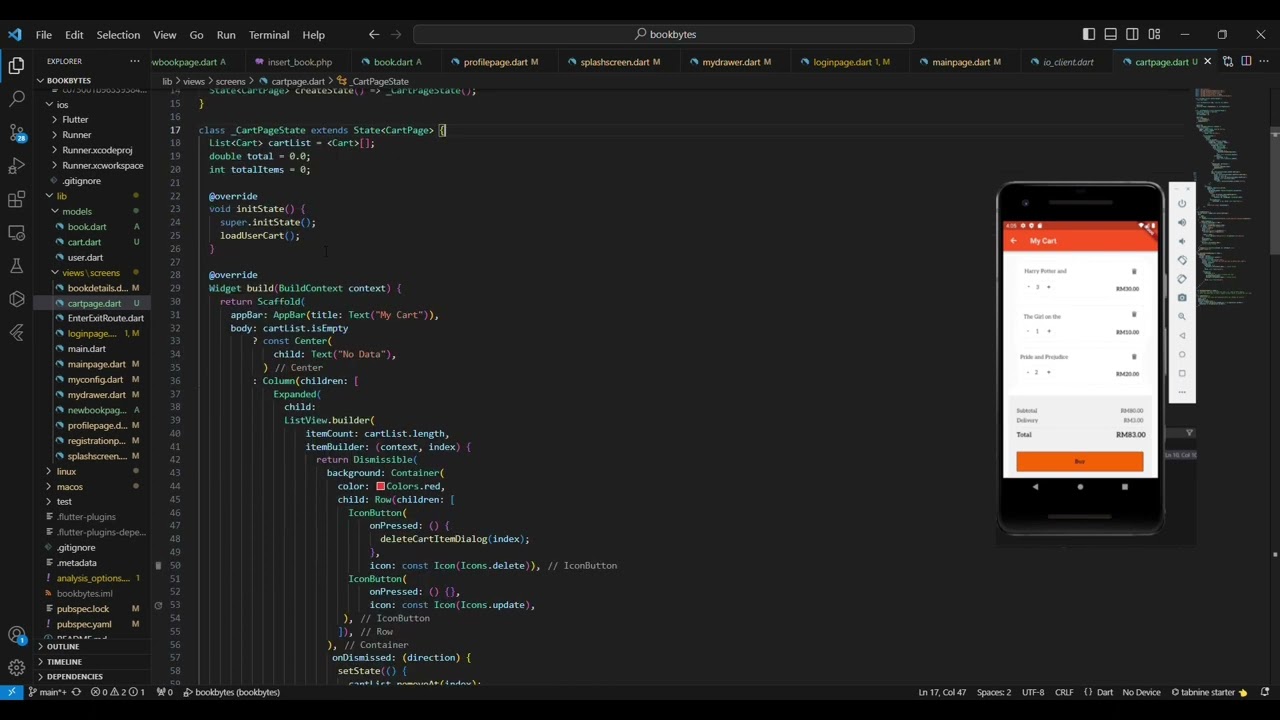The image size is (1280, 720).
Task: Toggle the bottom panel layout
Action: coord(1110,34)
